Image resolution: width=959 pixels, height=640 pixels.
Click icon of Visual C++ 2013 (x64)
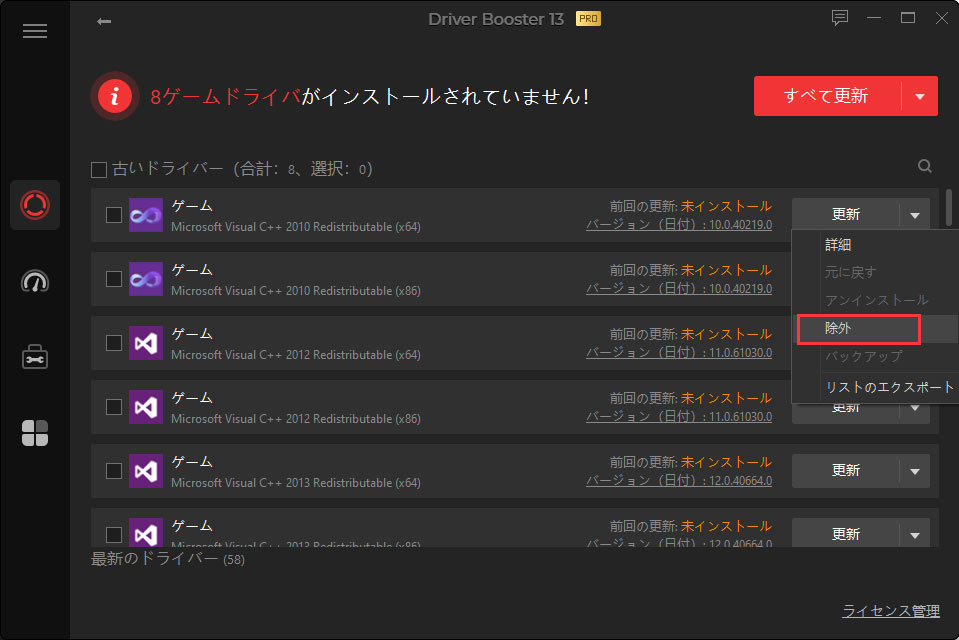146,471
